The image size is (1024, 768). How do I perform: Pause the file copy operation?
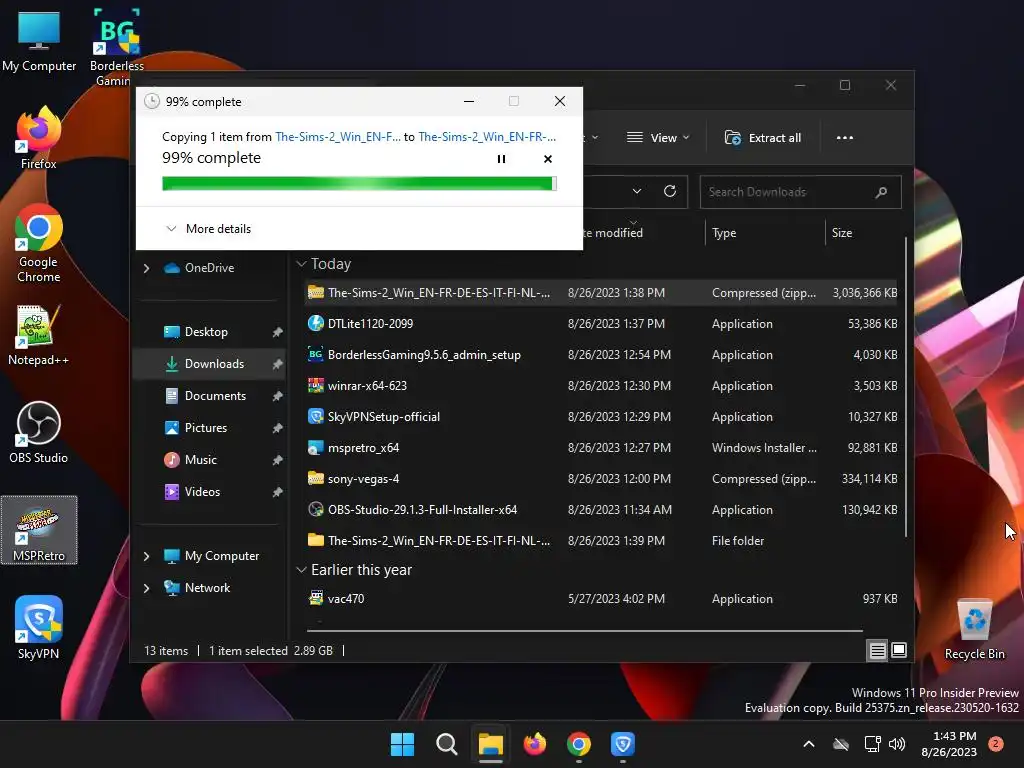[502, 159]
